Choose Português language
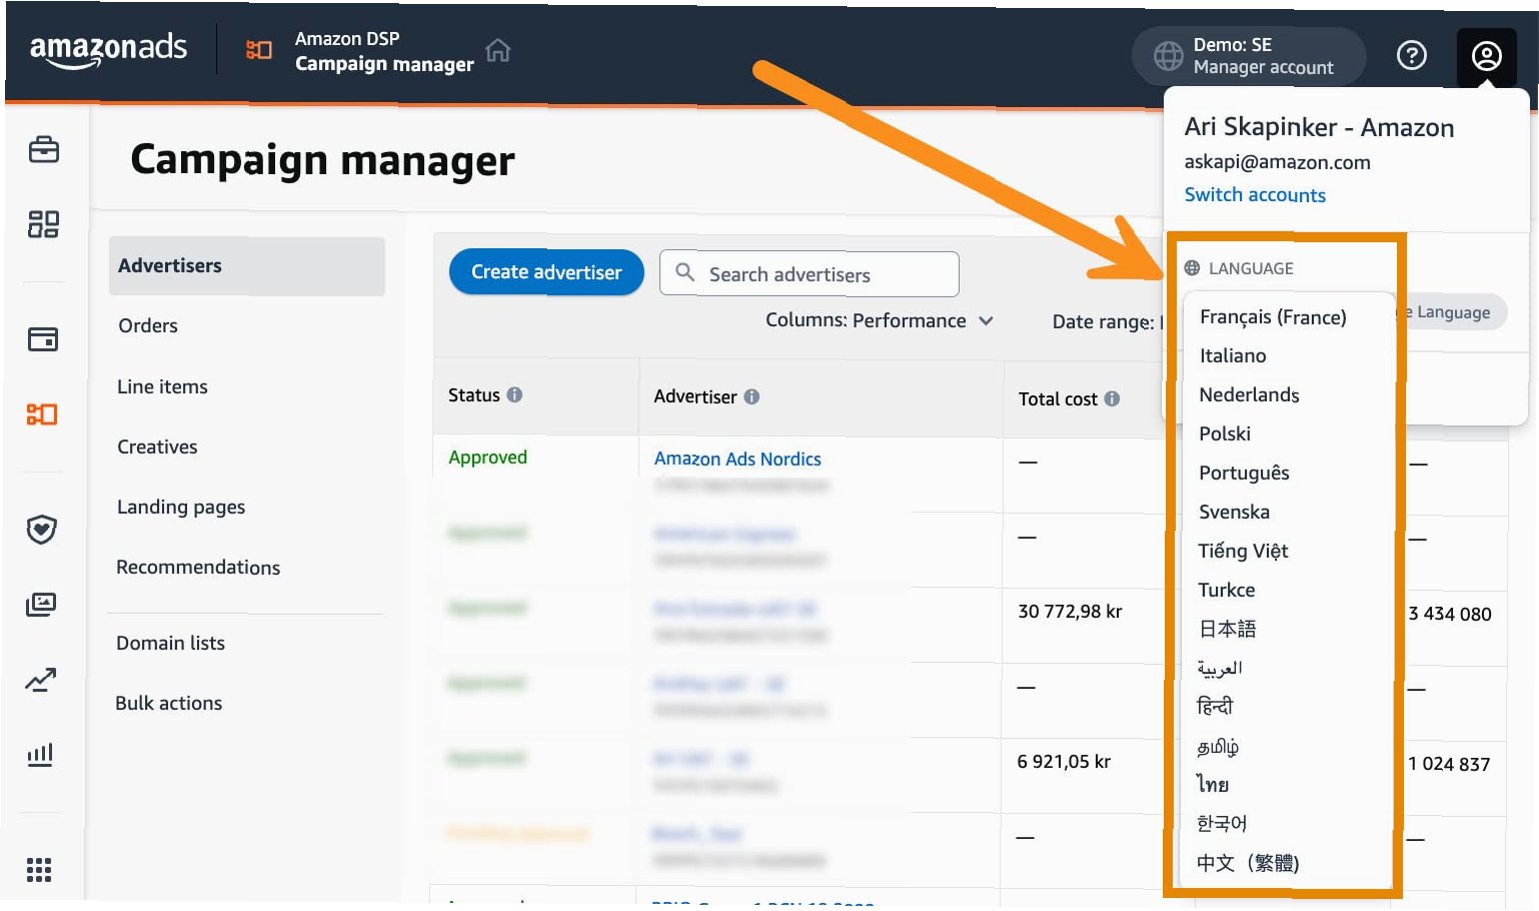The image size is (1539, 911). tap(1244, 473)
